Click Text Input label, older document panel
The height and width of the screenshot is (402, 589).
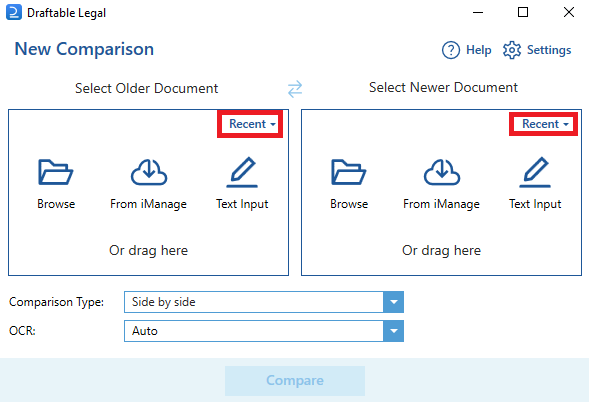coord(242,204)
